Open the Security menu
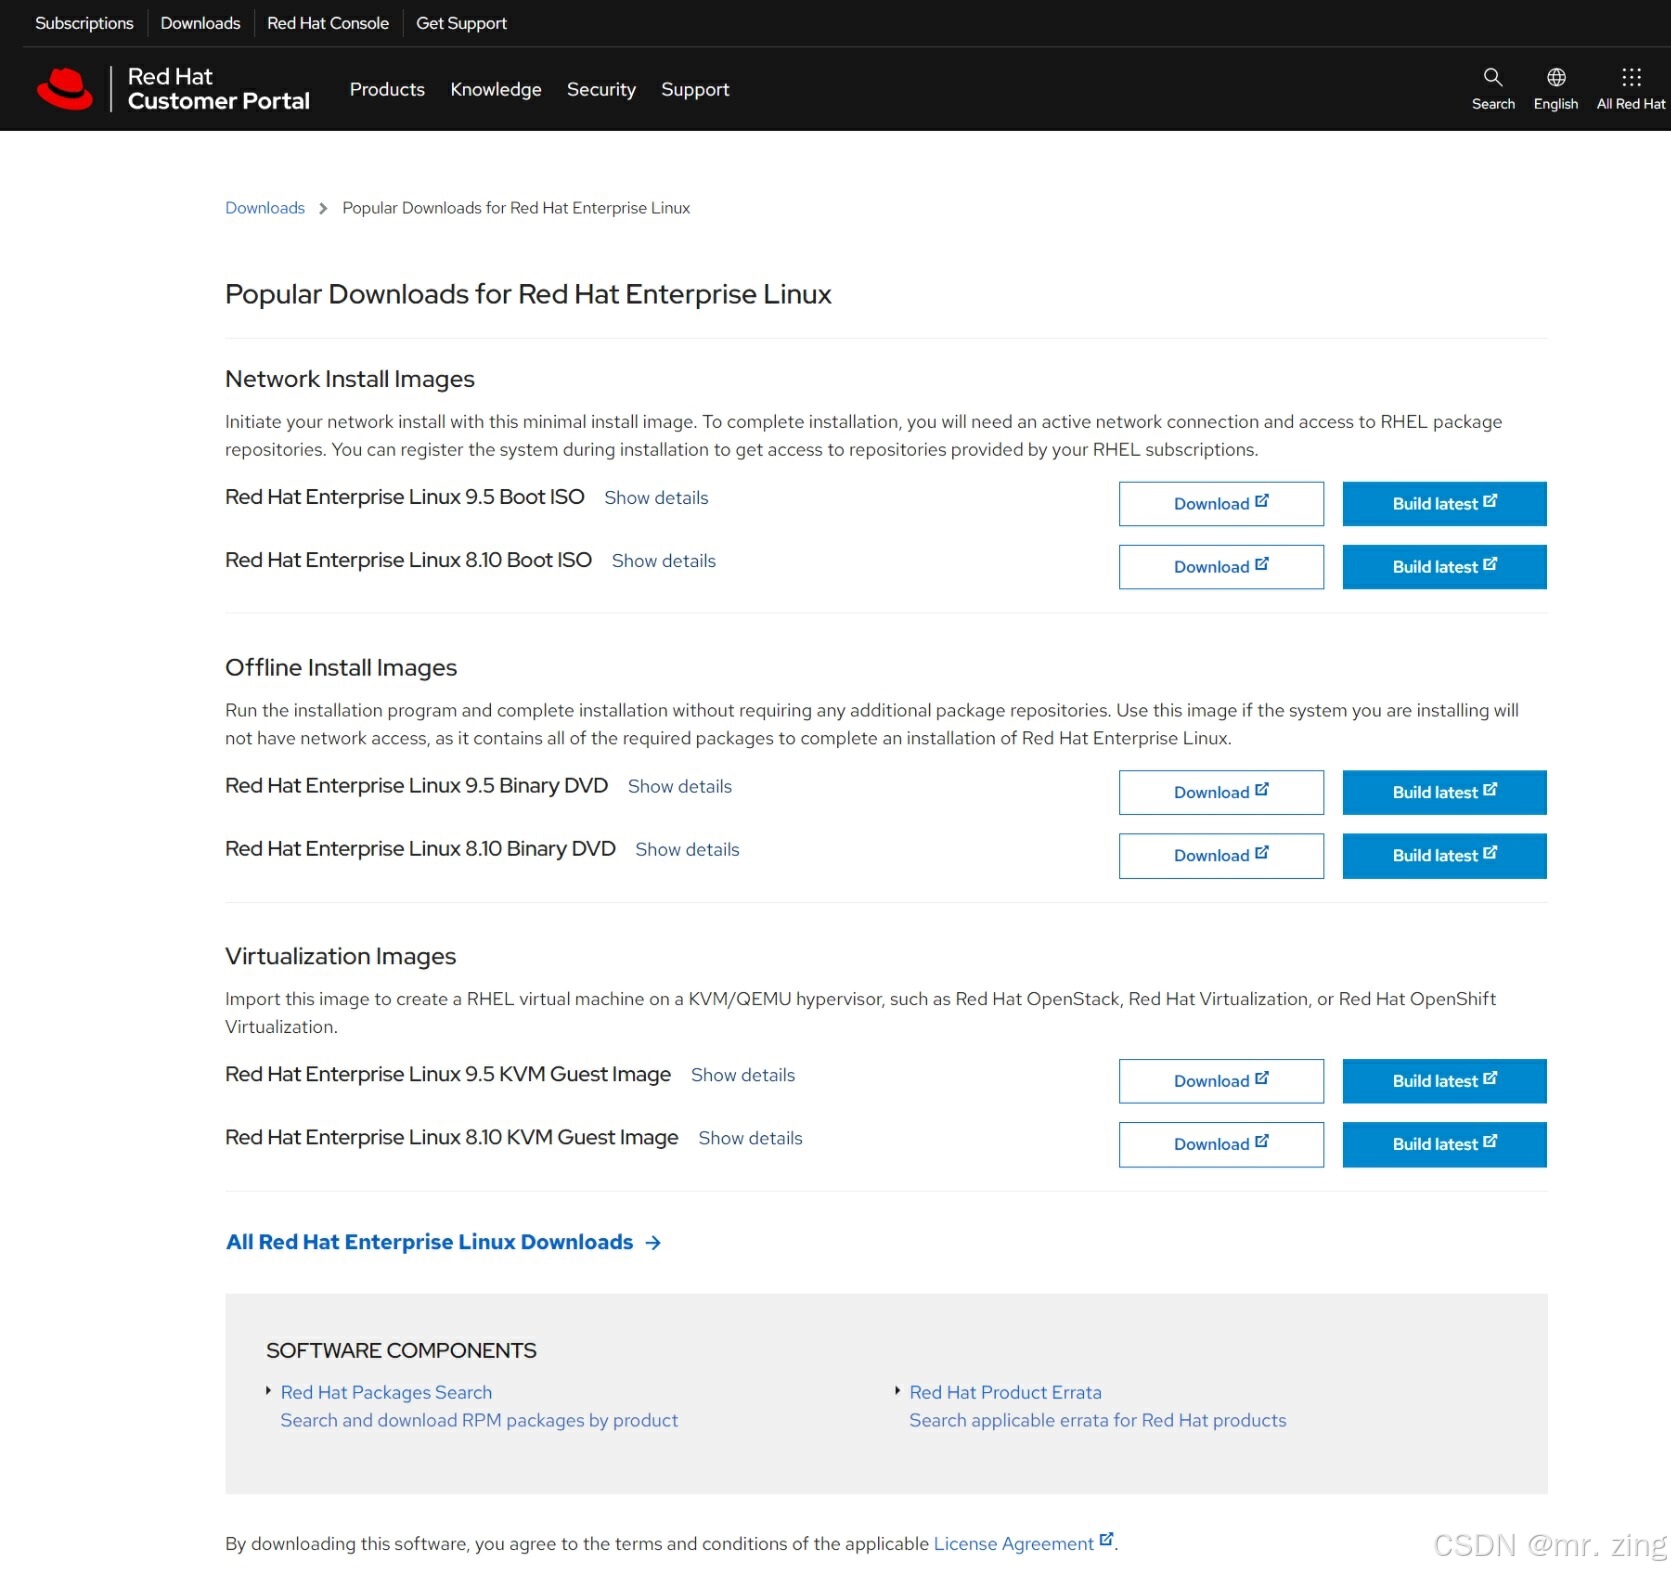Screen dimensions: 1671x1575 pos(601,89)
